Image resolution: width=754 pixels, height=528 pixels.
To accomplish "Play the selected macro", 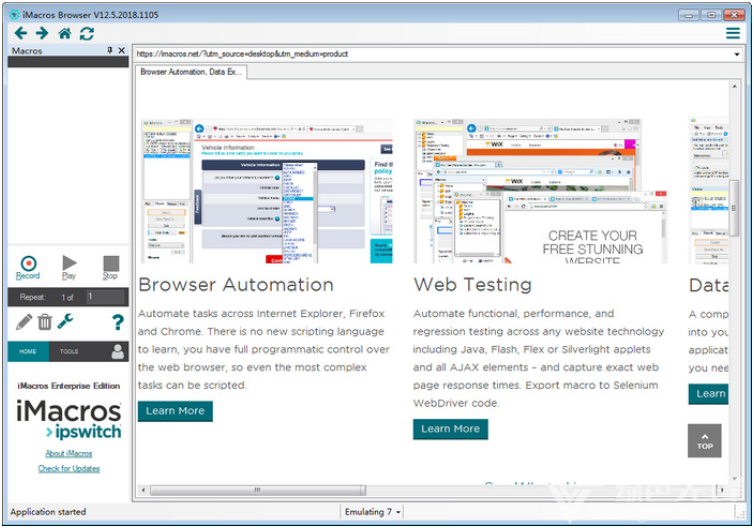I will click(69, 267).
